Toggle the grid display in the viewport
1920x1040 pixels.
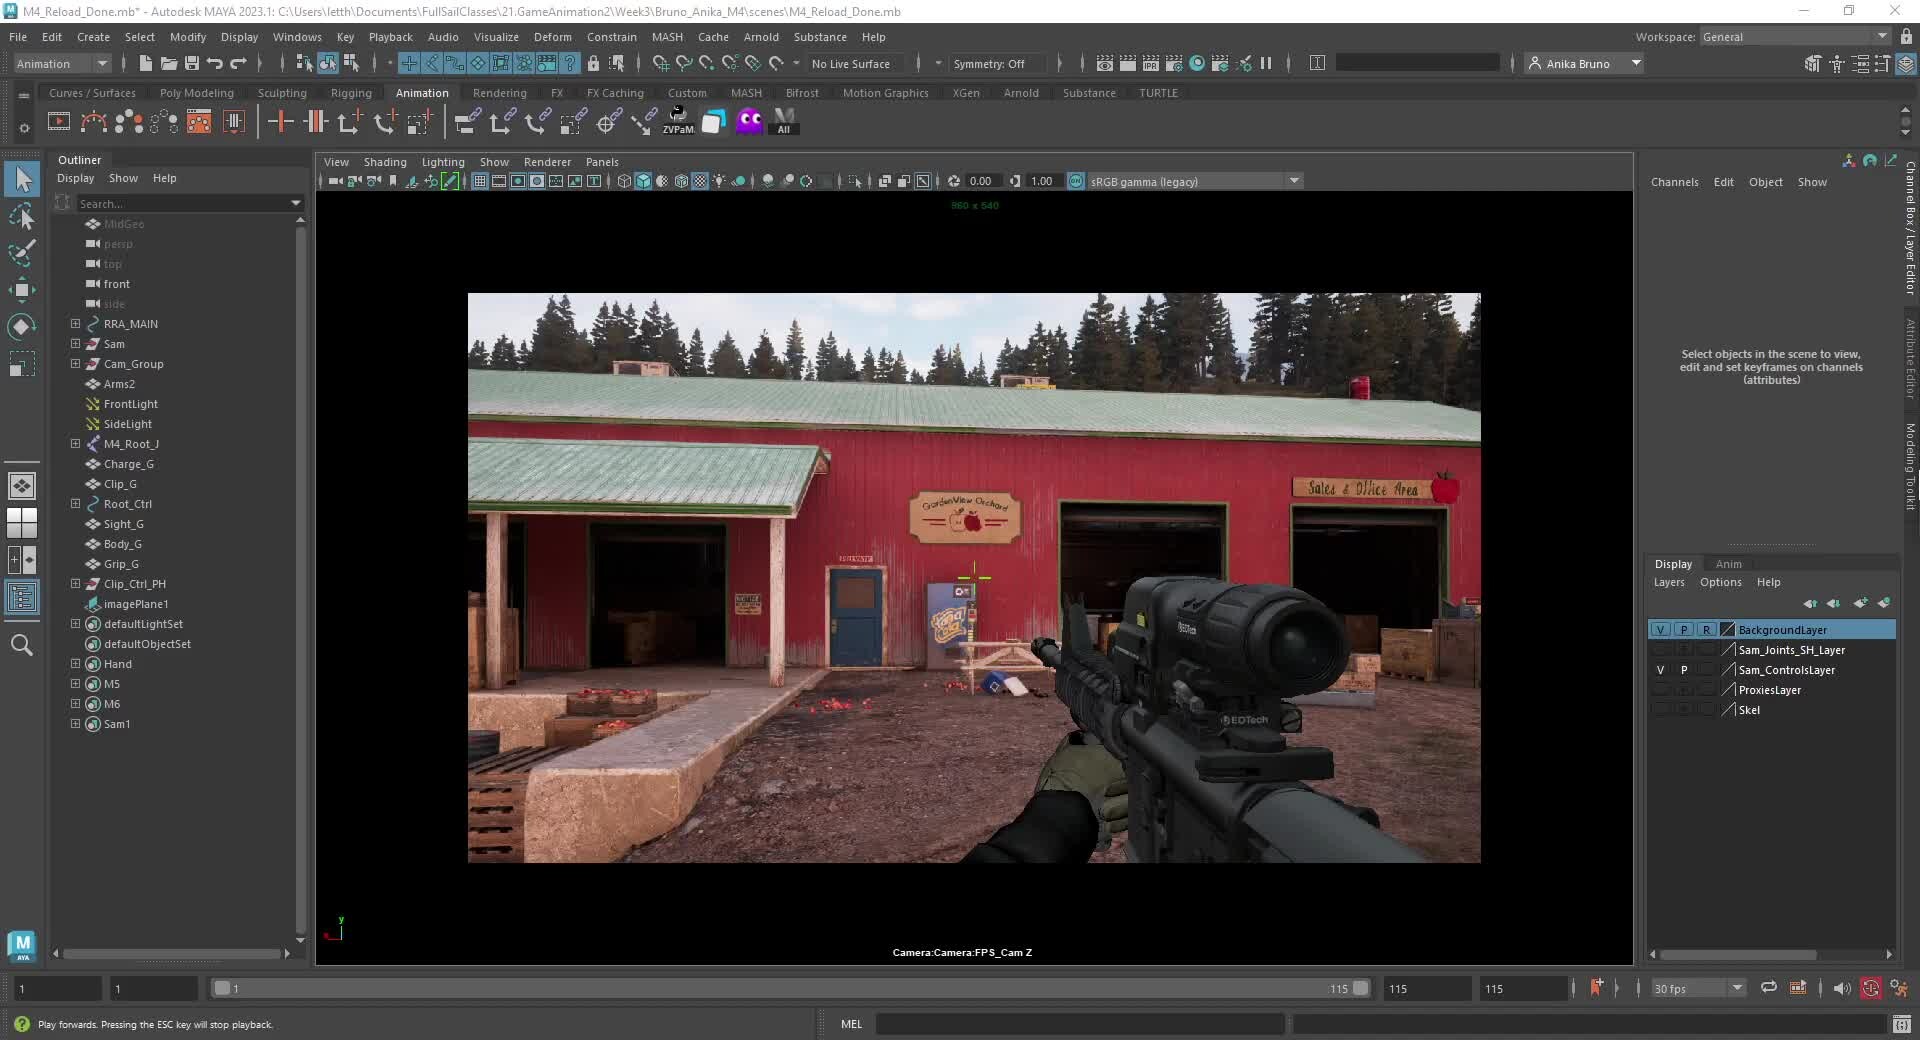pyautogui.click(x=478, y=181)
